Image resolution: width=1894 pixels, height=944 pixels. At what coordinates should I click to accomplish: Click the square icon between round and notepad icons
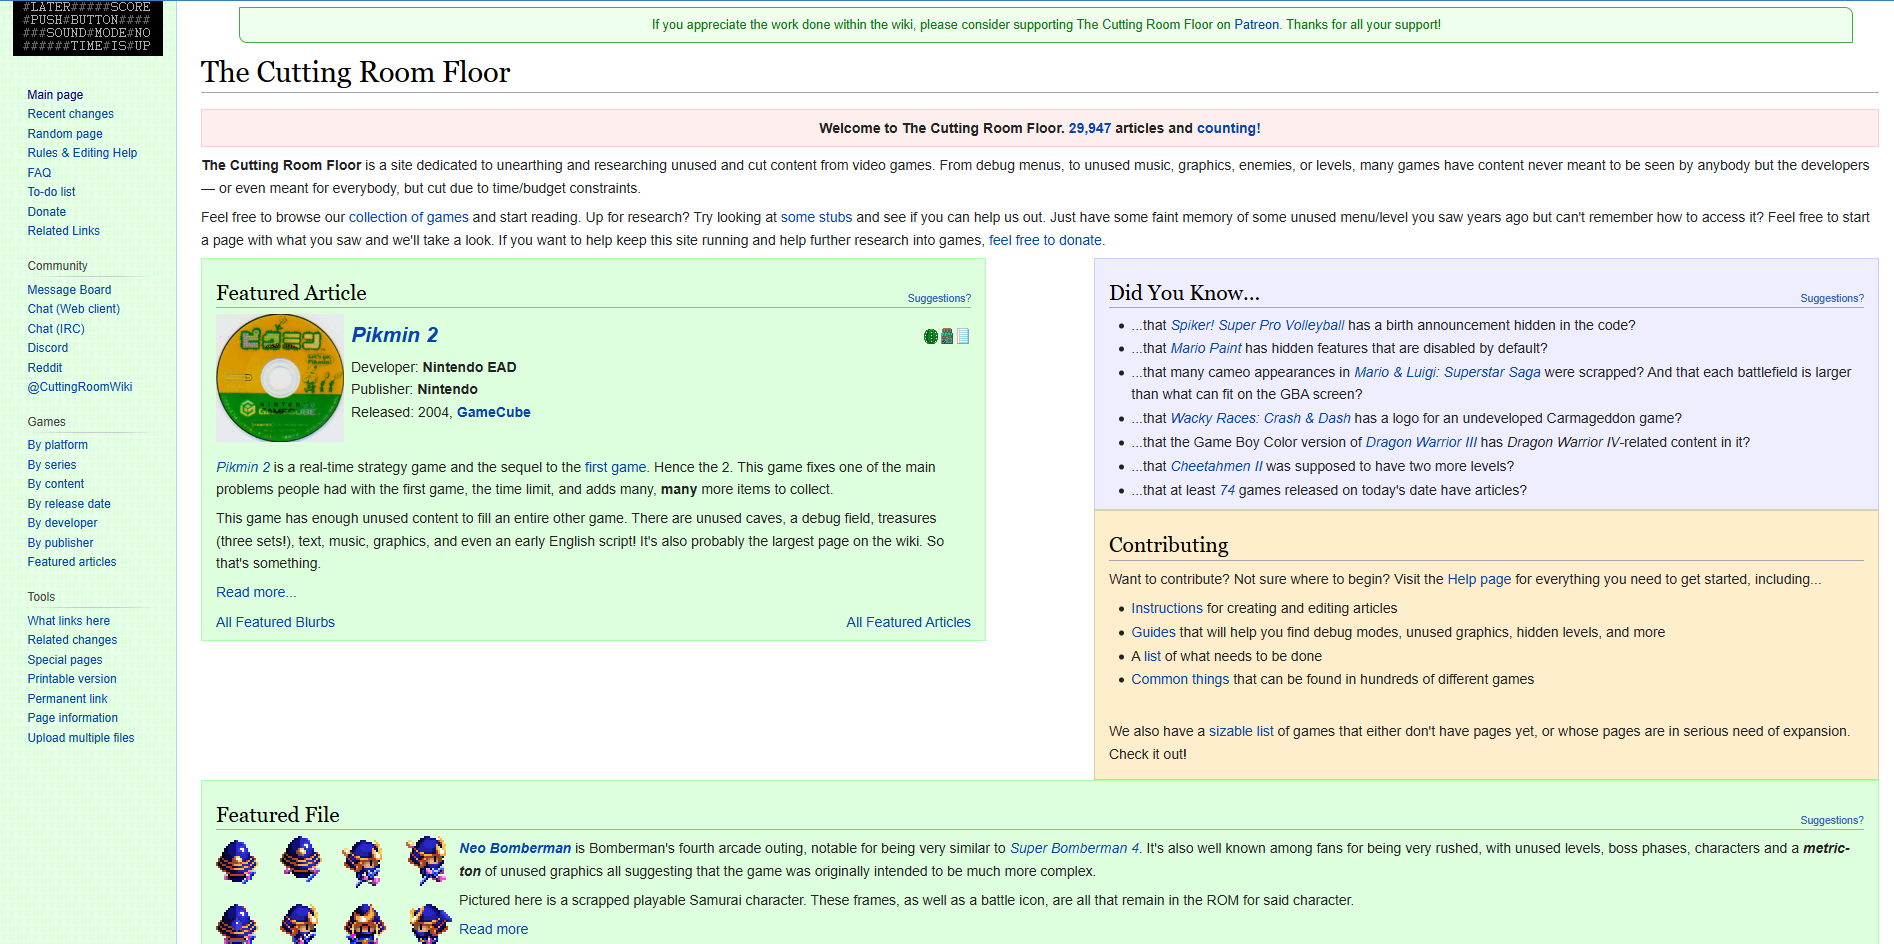click(x=947, y=336)
